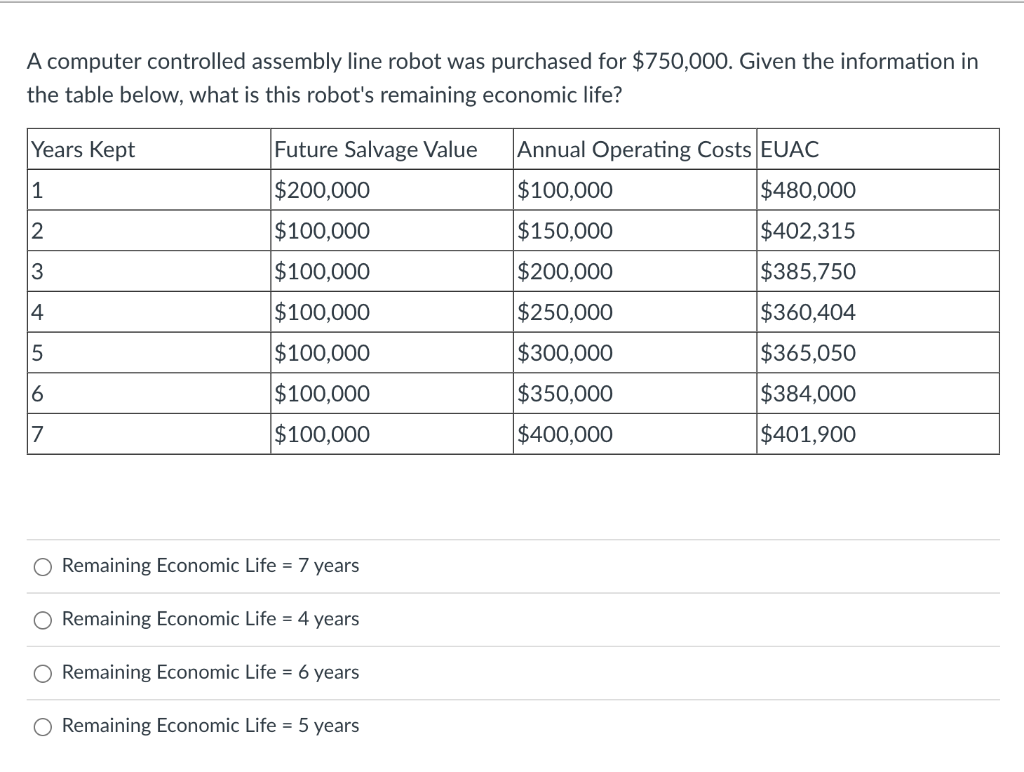Click the $400,000 operating cost cell
The width and height of the screenshot is (1024, 772).
point(635,434)
